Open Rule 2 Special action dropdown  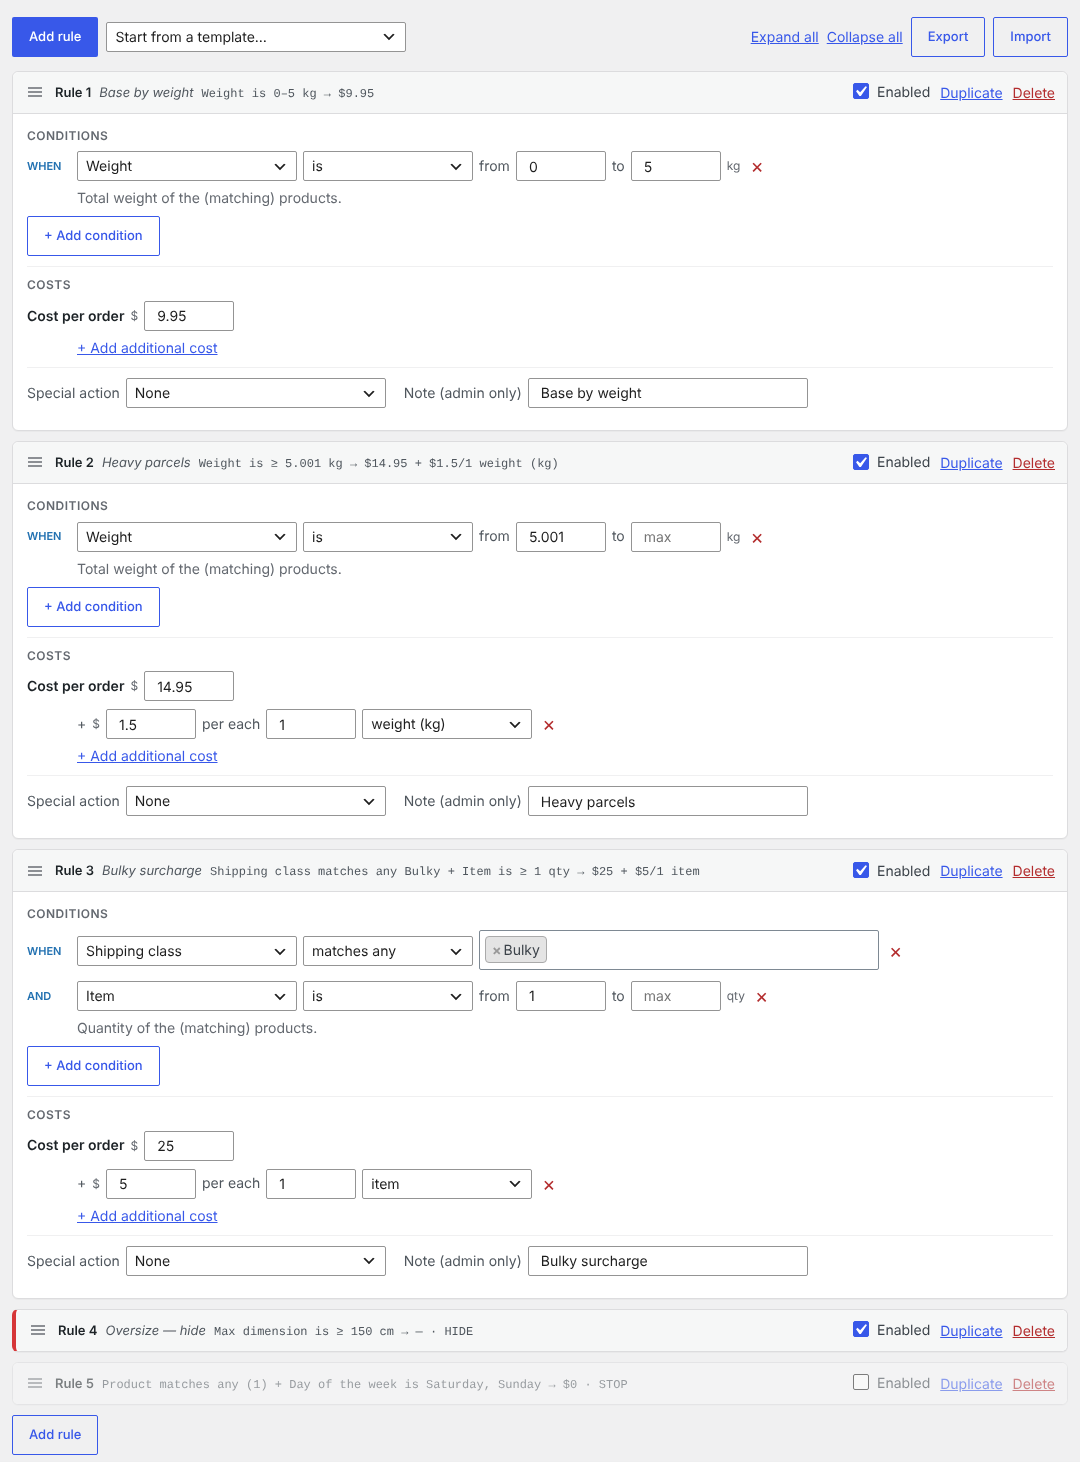(x=256, y=801)
